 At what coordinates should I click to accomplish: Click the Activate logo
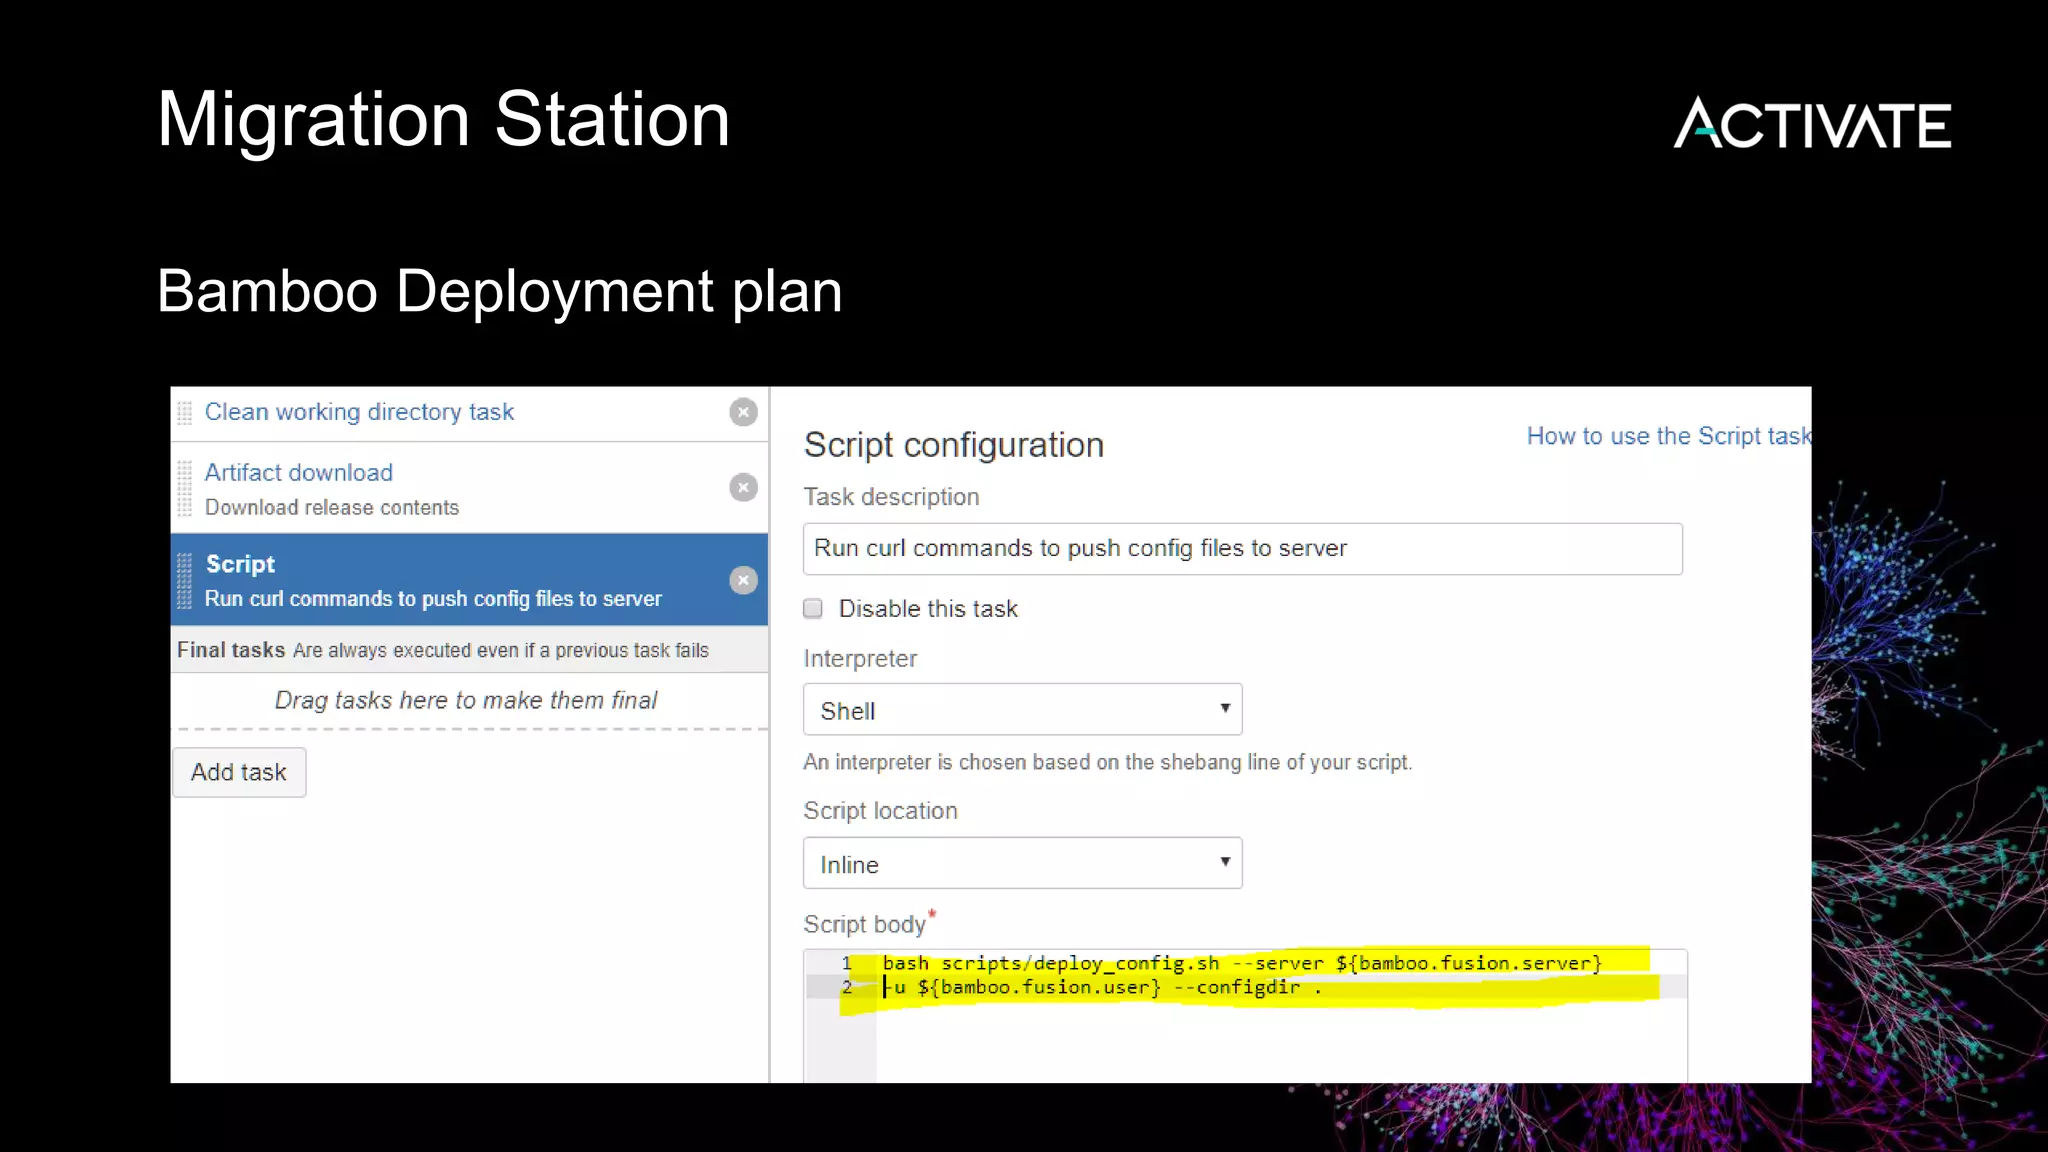(x=1812, y=124)
